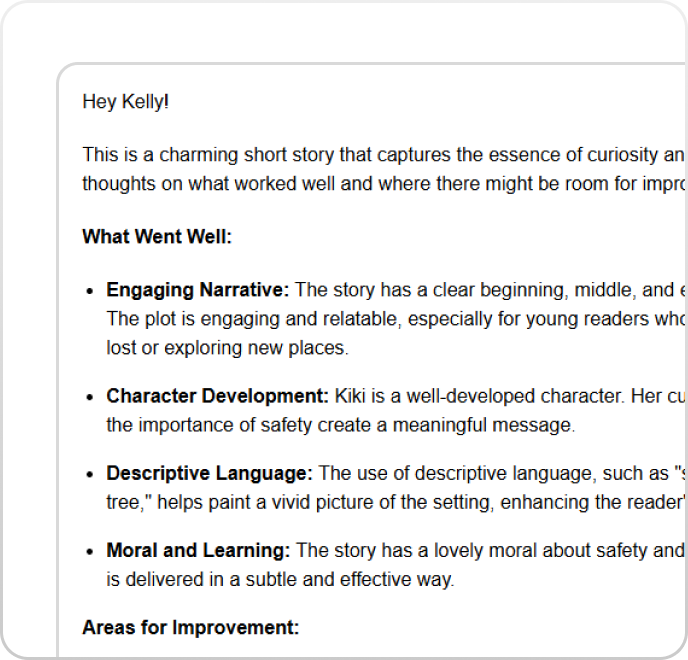The height and width of the screenshot is (660, 688).
Task: Select the "What Went Well:" heading
Action: click(x=157, y=237)
